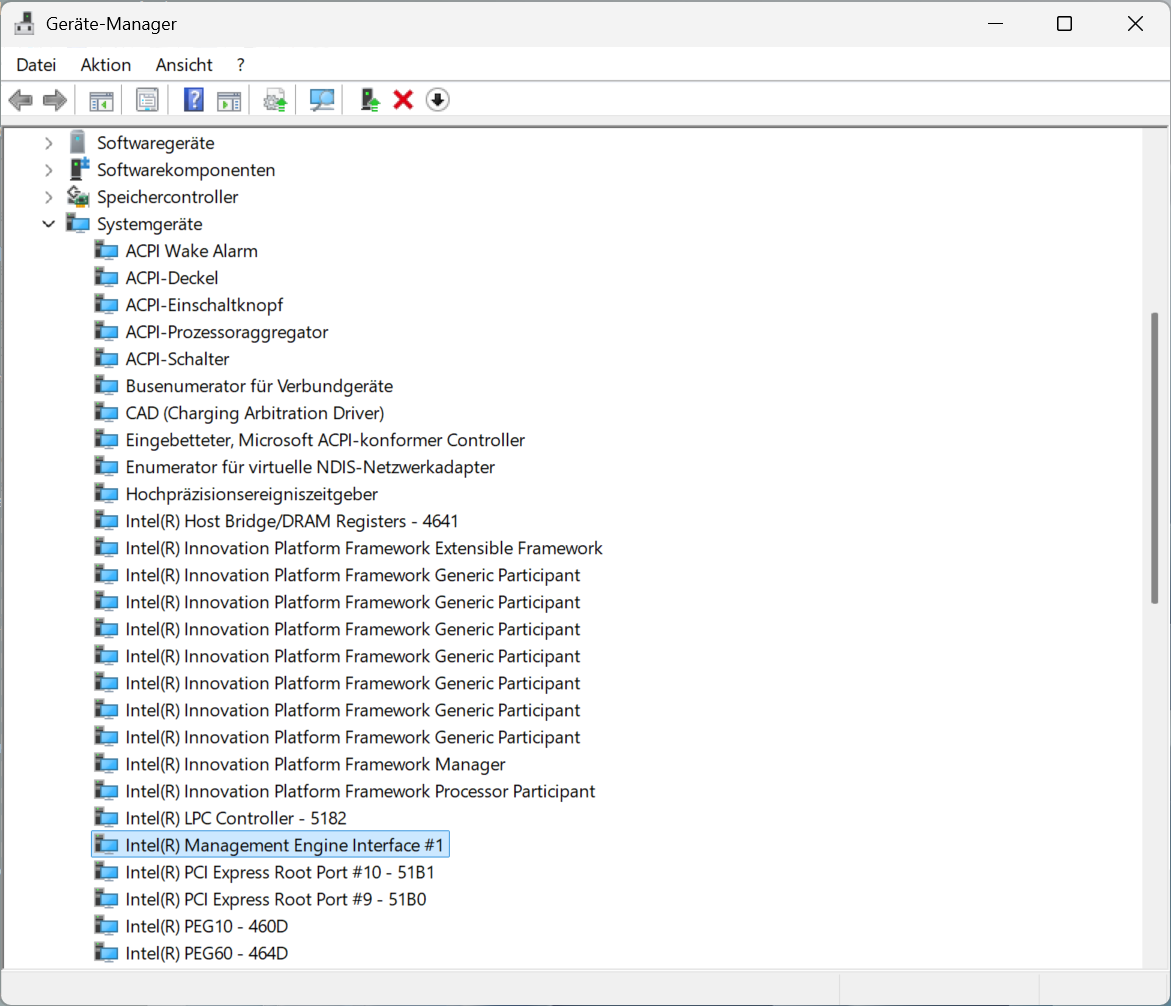Open the Aktion menu
The image size is (1171, 1006).
[x=105, y=65]
